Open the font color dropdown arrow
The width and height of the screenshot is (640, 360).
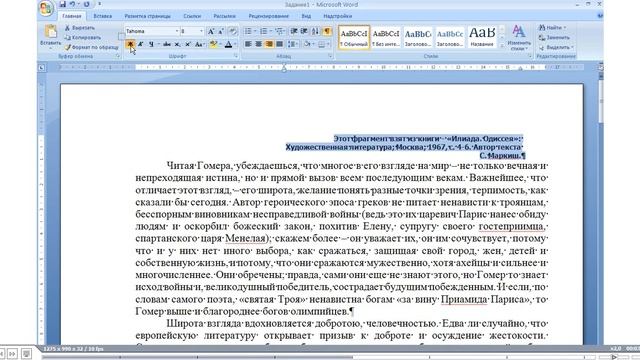click(236, 44)
